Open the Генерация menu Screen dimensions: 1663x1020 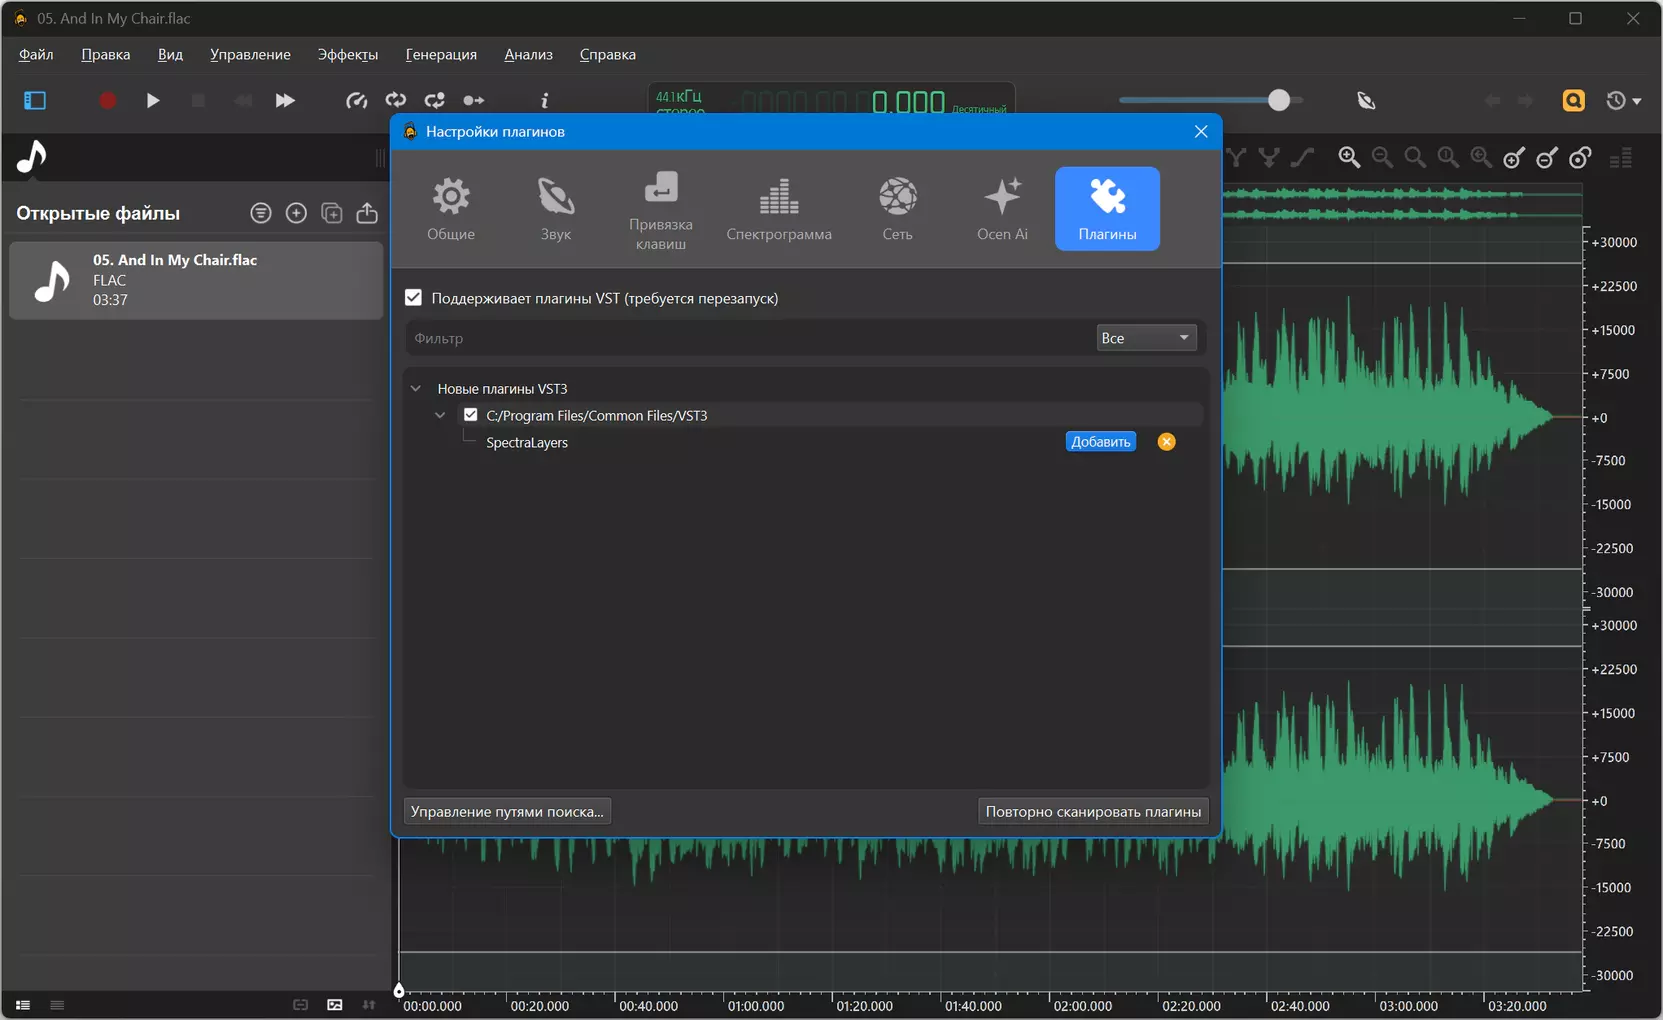click(441, 54)
